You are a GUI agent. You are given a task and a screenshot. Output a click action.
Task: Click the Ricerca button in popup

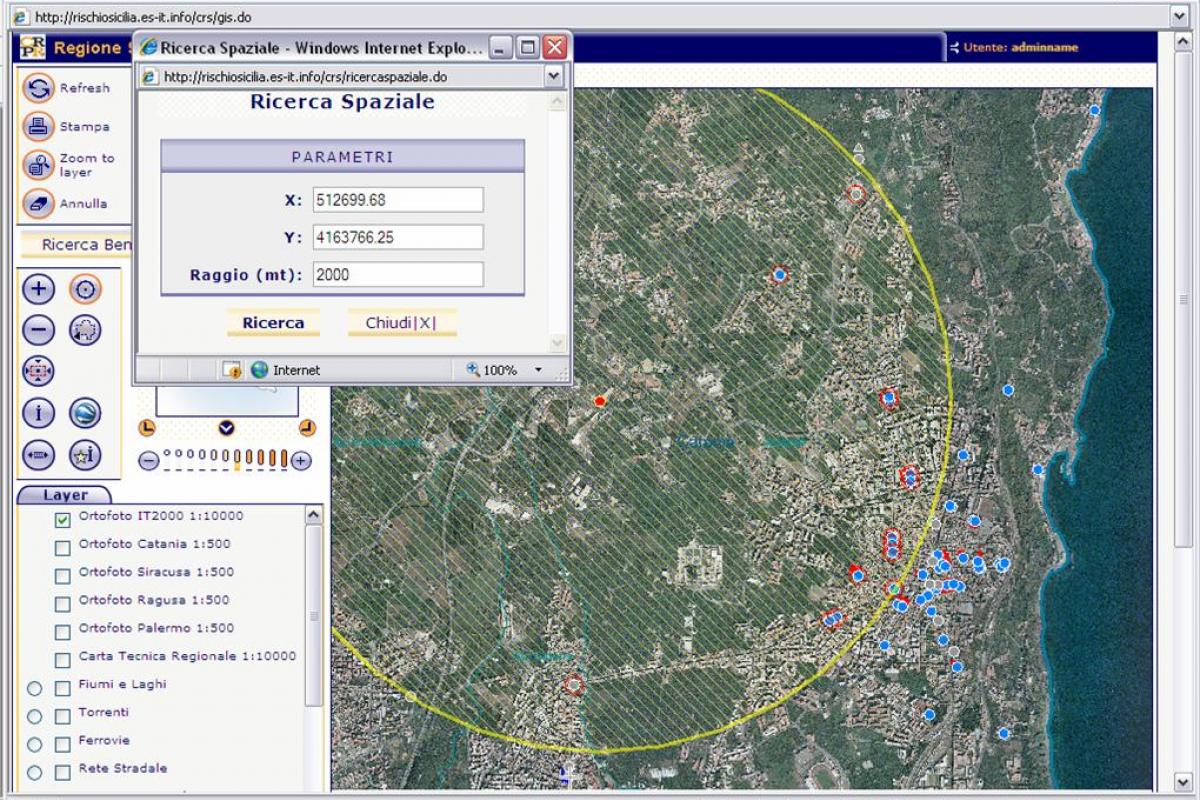(273, 323)
